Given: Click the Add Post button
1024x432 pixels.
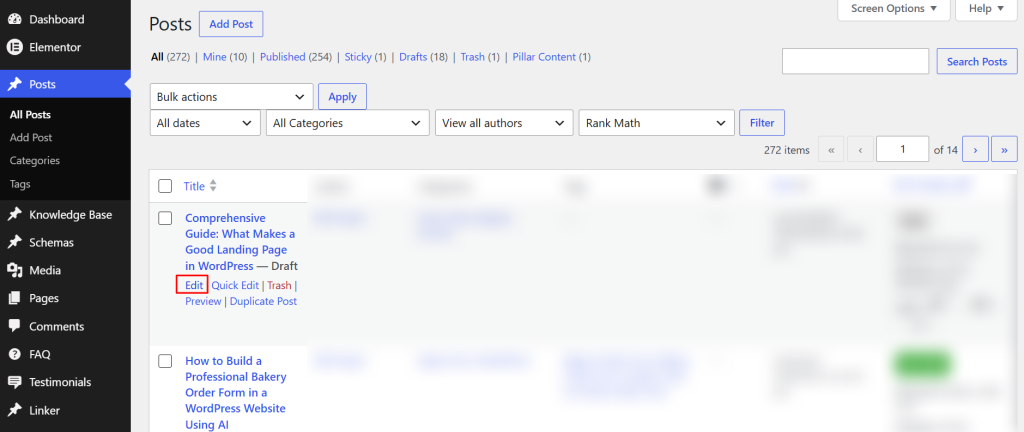Looking at the screenshot, I should click(231, 24).
